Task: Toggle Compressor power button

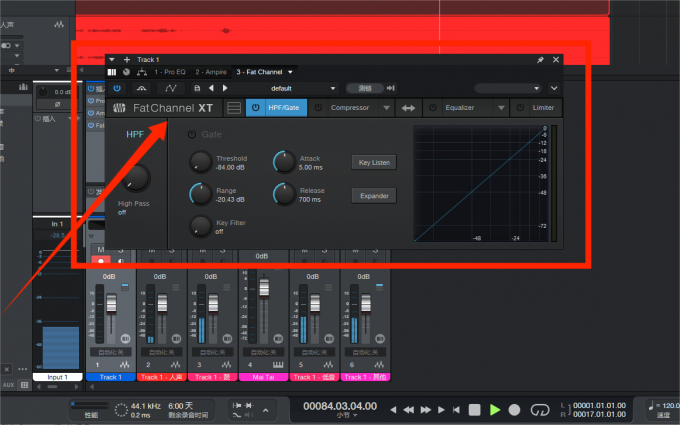Action: tap(318, 108)
